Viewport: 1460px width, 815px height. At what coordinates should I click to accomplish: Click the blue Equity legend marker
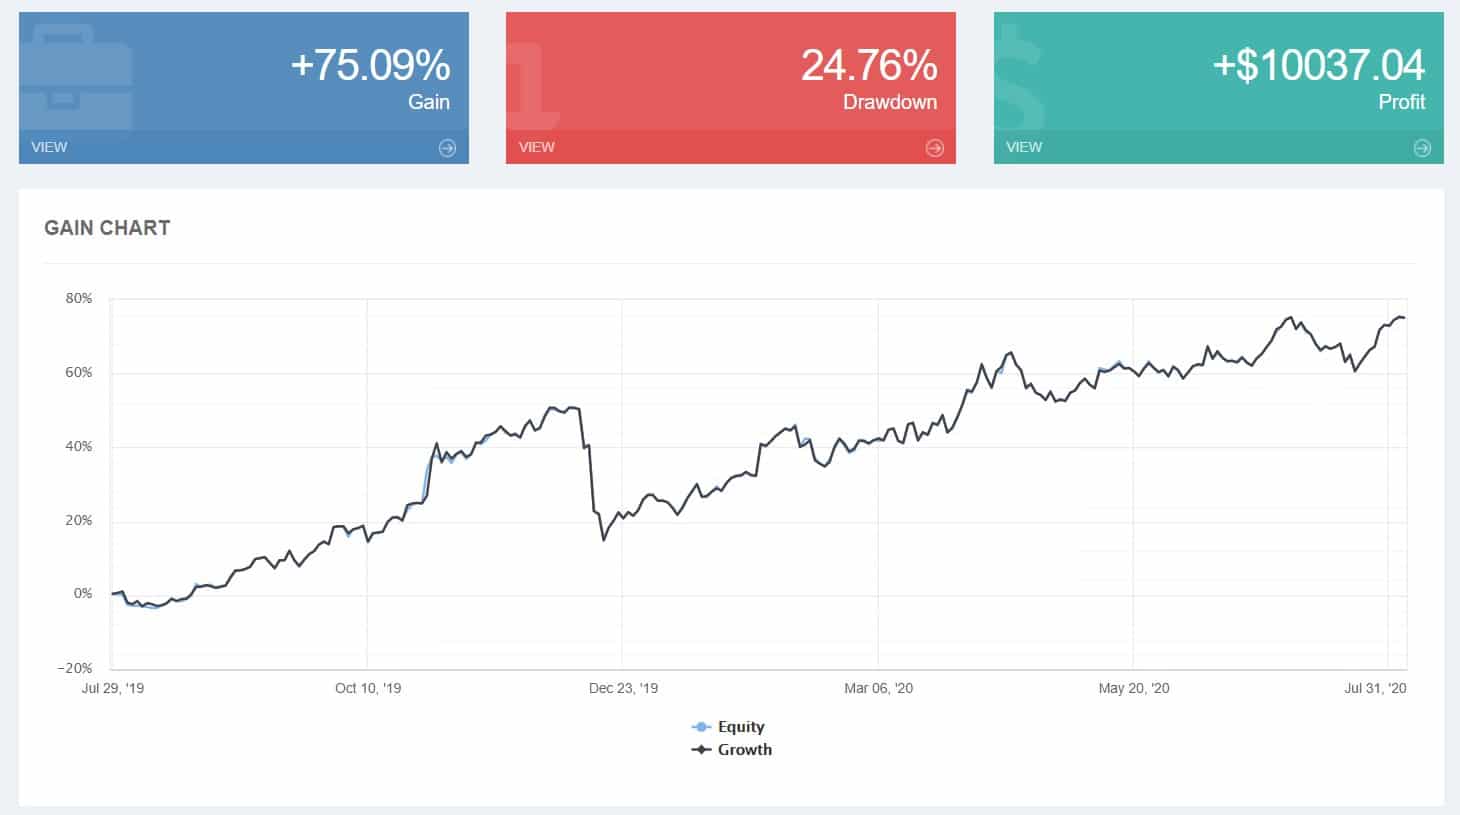click(x=700, y=726)
